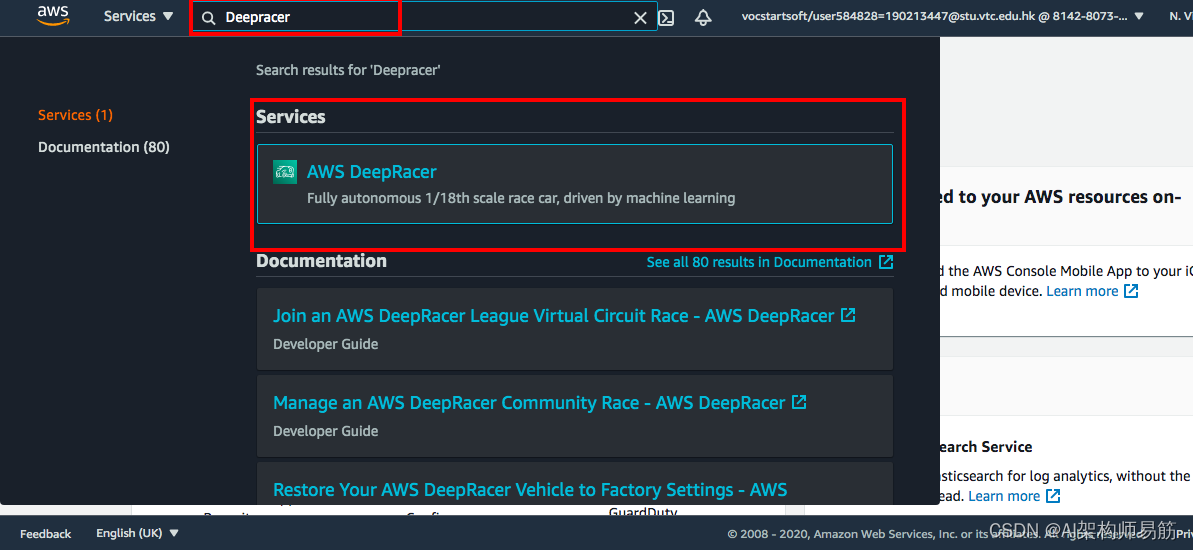Click the Services section heading
This screenshot has width=1193, height=550.
(x=291, y=117)
